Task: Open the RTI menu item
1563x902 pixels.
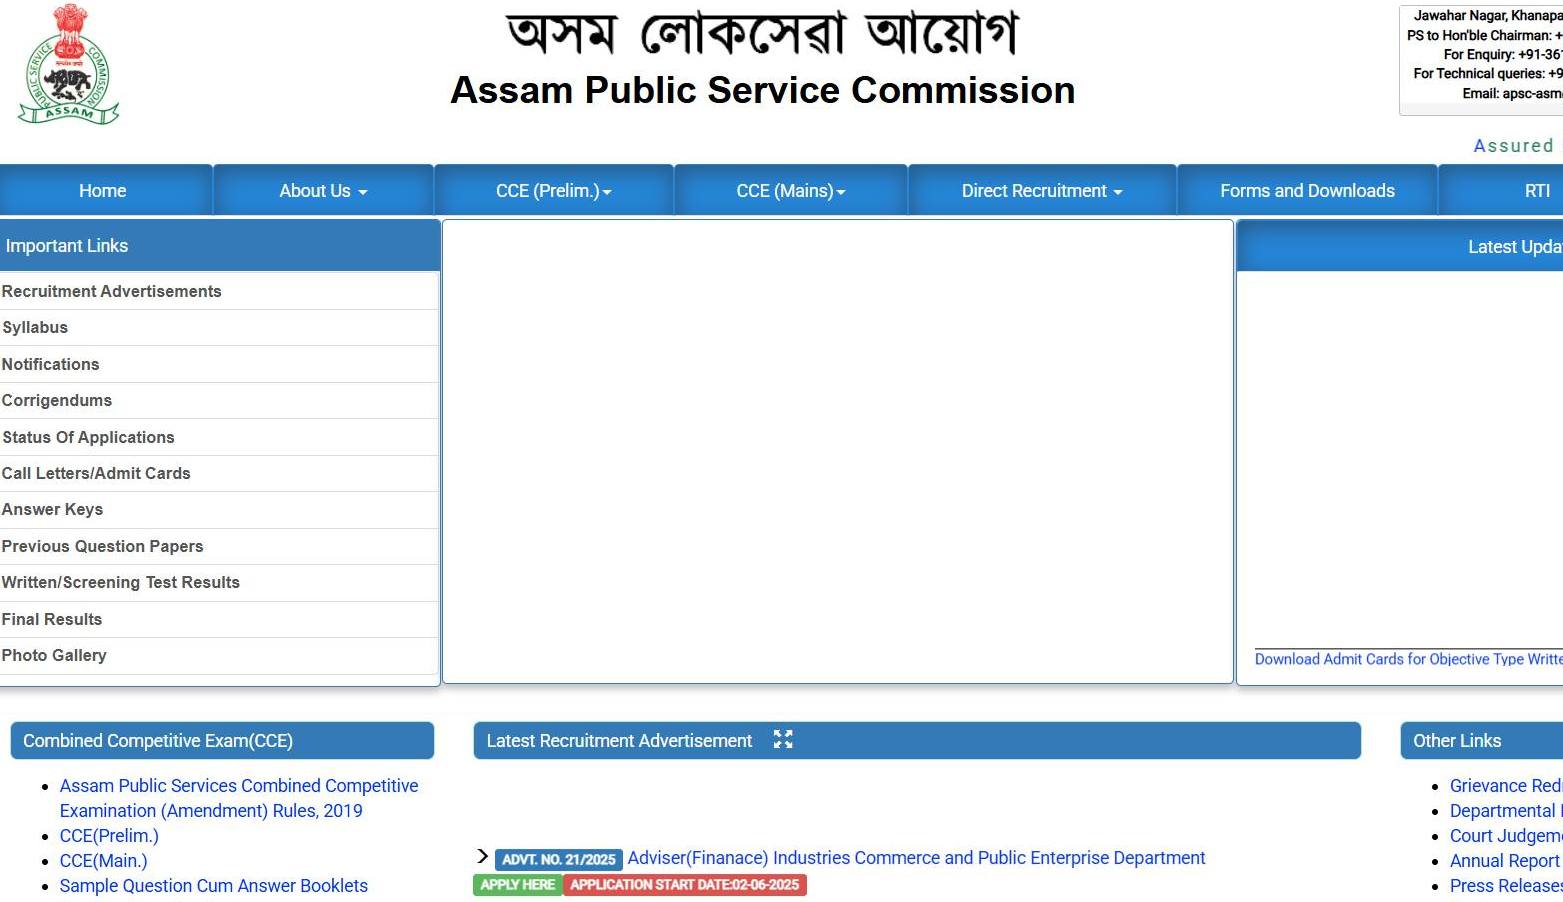Action: click(x=1537, y=190)
